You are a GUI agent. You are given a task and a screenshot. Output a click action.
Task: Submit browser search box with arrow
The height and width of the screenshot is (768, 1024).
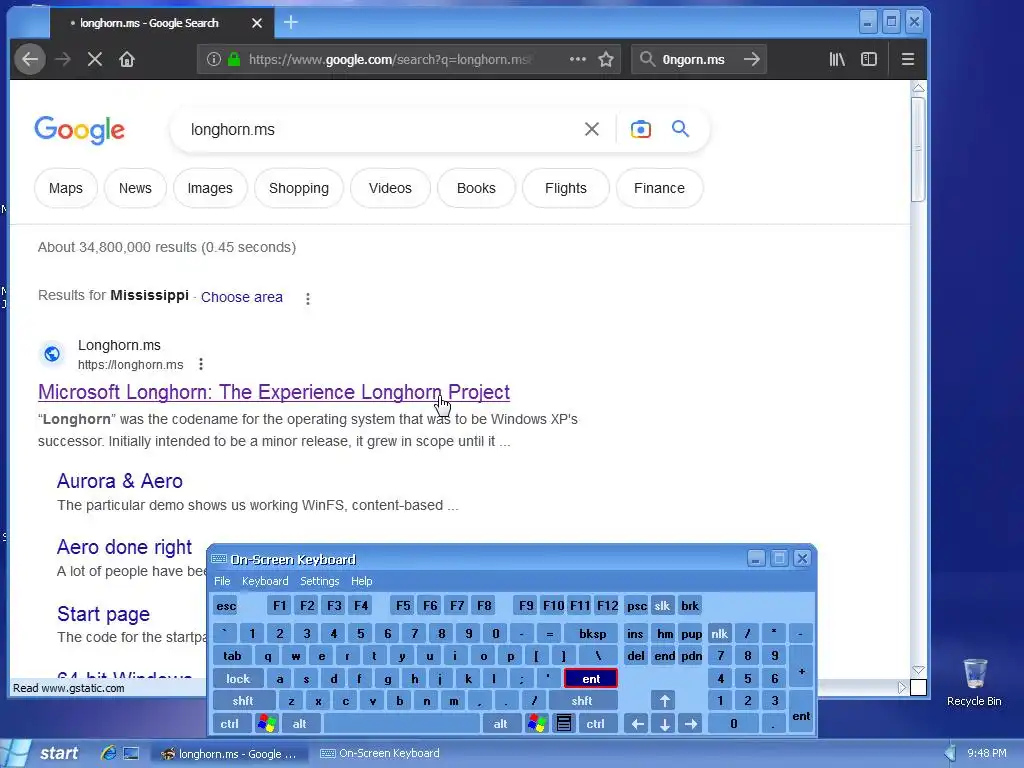[752, 59]
